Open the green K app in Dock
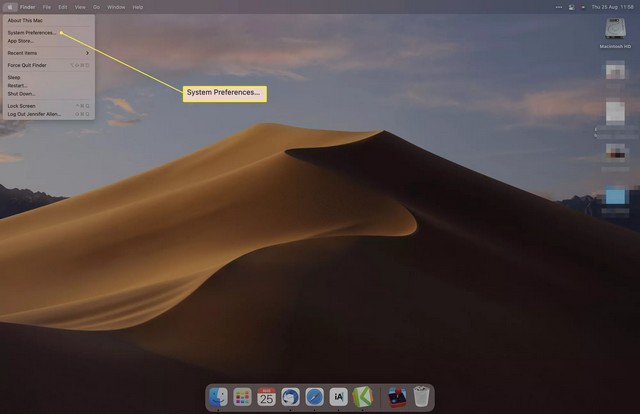Image resolution: width=640 pixels, height=414 pixels. coord(362,397)
